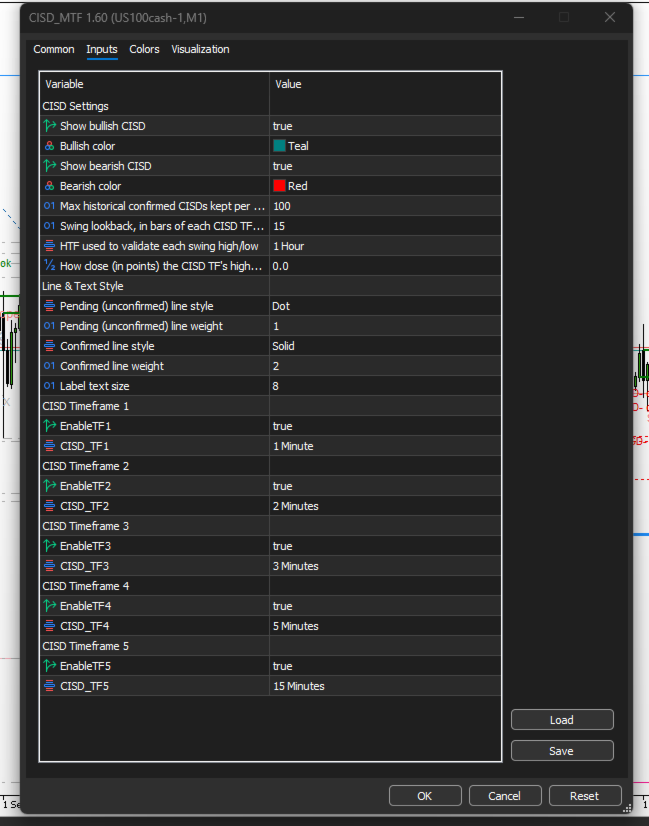Open the CISD_TF2 timeframe value 2 Minutes
649x826 pixels.
(x=385, y=506)
